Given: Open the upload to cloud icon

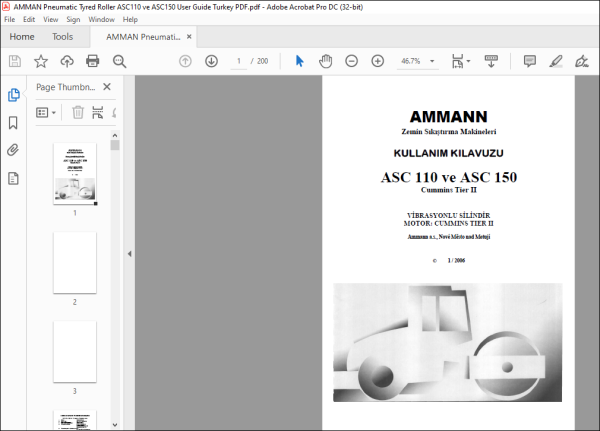Looking at the screenshot, I should coord(67,61).
